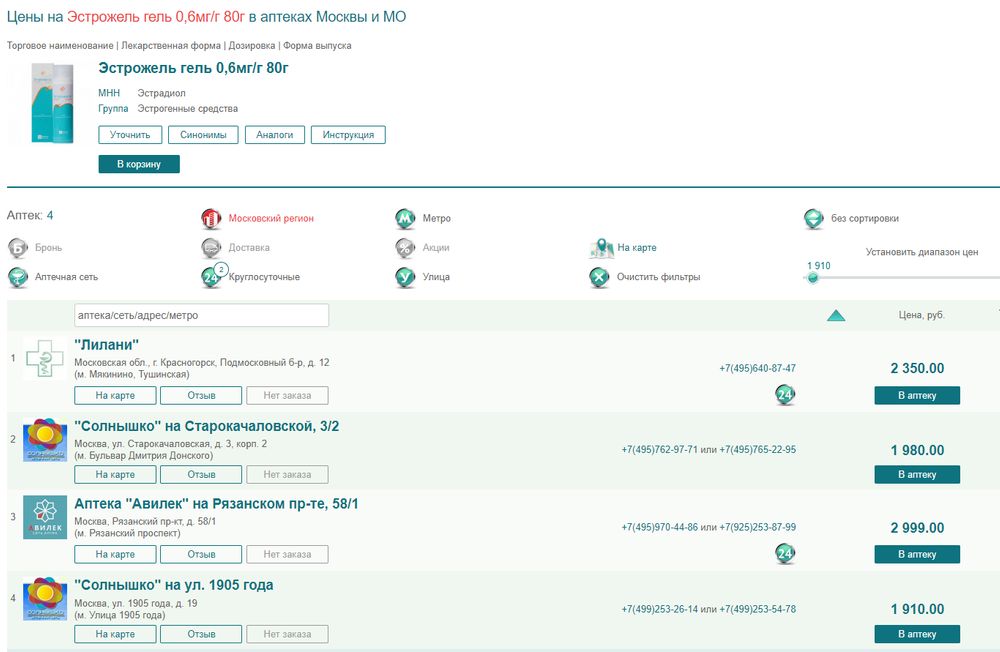Click the 'Улица' street filter icon

click(405, 278)
